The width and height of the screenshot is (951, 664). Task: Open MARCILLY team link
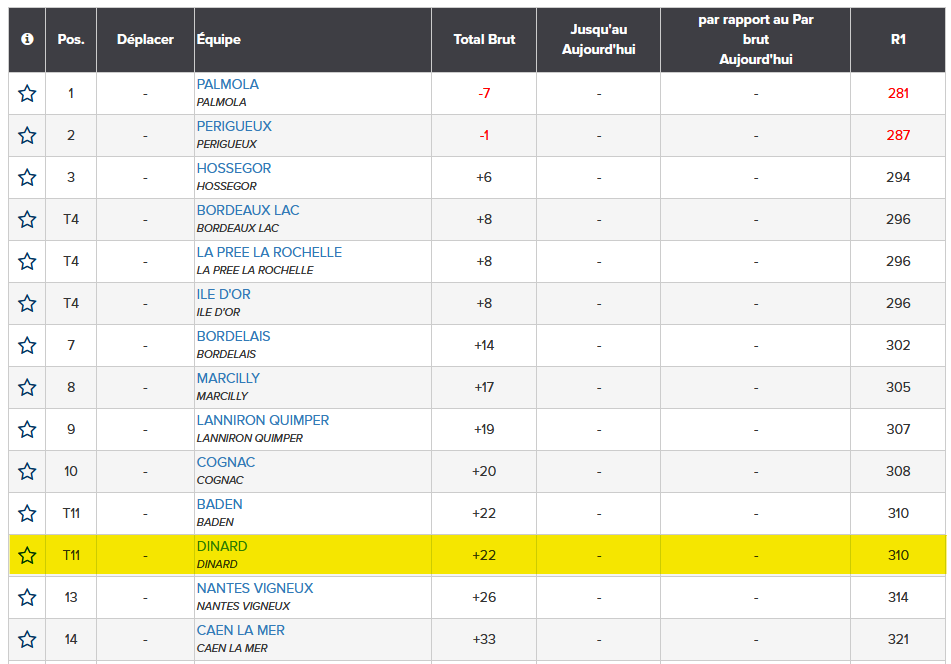pos(228,378)
